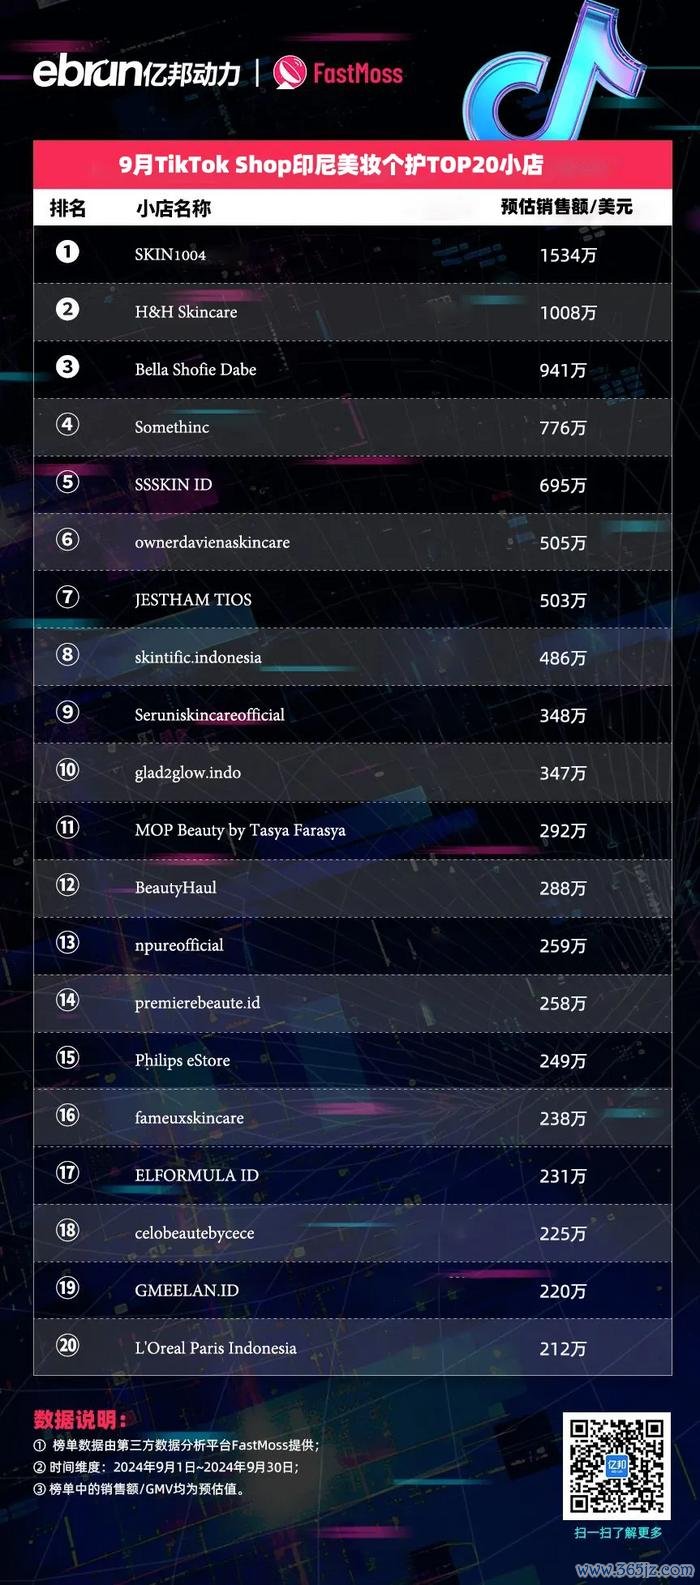Click the rank 20 circle badge
The height and width of the screenshot is (1585, 700).
[67, 1345]
